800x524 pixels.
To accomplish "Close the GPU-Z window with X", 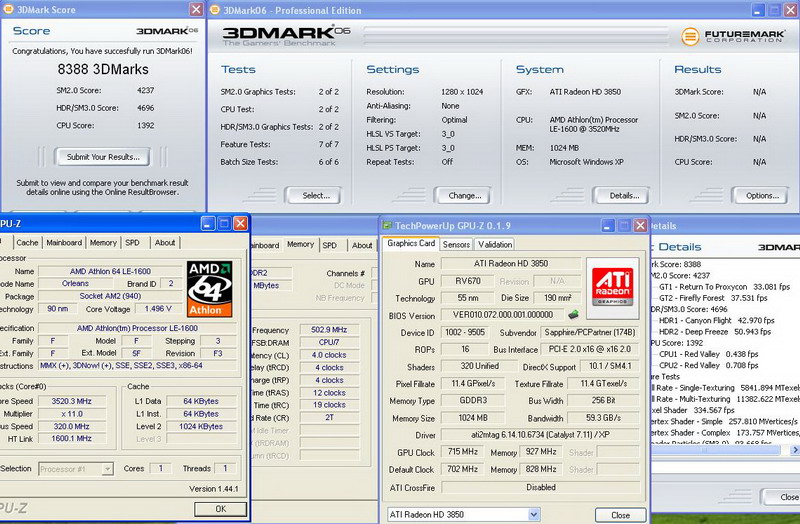I will pyautogui.click(x=640, y=226).
